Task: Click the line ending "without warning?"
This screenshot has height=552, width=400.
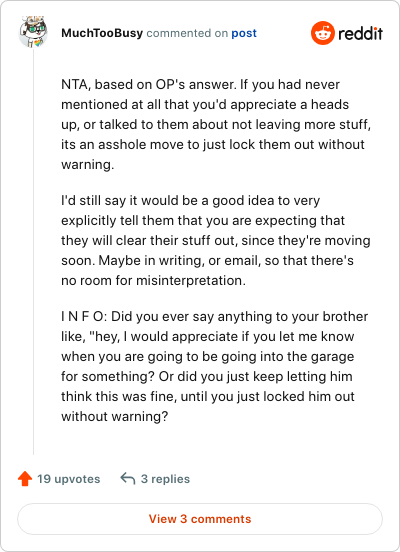Action: 115,416
